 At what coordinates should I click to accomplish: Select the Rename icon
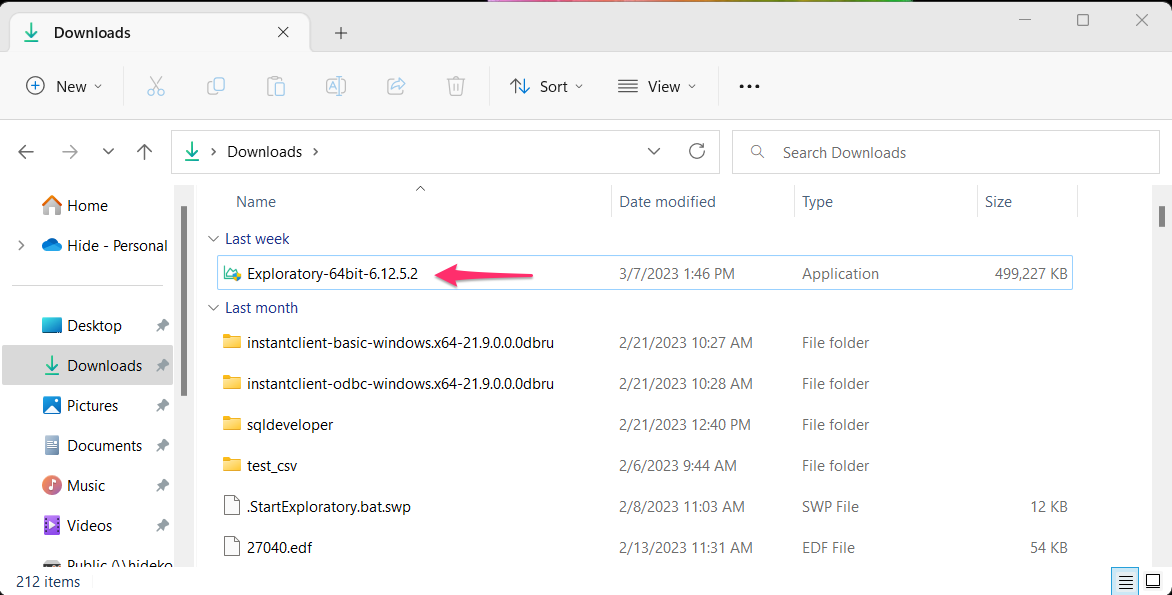336,86
